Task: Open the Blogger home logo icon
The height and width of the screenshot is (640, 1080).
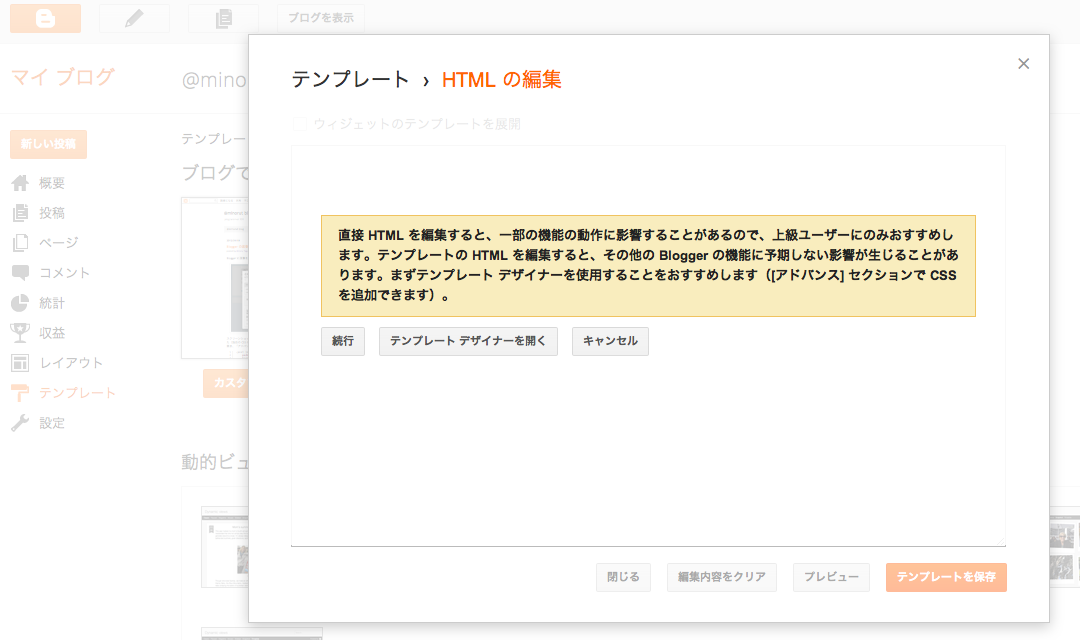Action: [43, 18]
